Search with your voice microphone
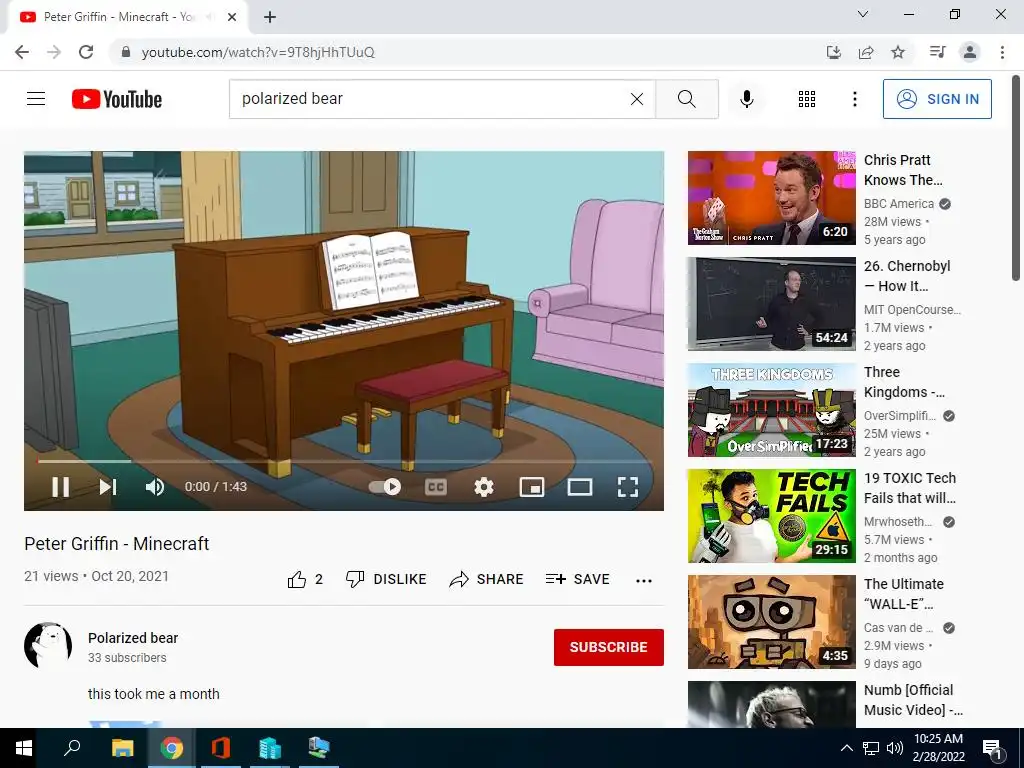 click(x=746, y=99)
